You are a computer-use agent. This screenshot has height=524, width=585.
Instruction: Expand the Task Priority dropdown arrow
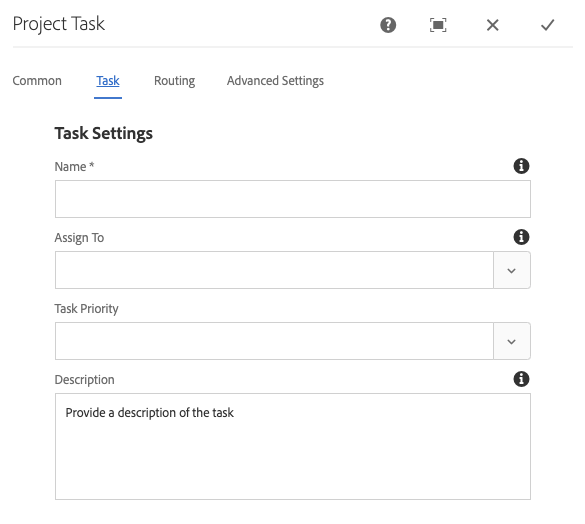(x=512, y=341)
